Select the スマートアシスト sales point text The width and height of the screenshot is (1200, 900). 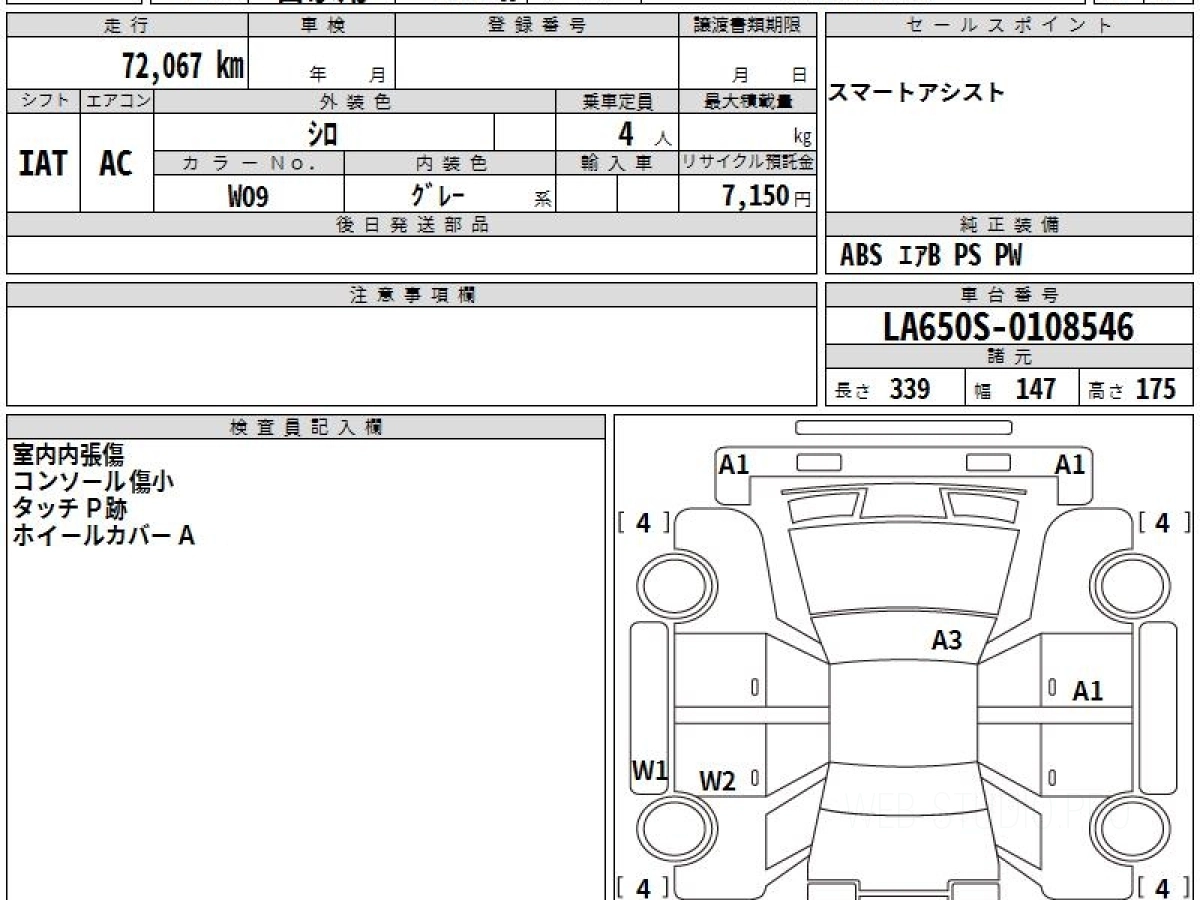tap(916, 92)
